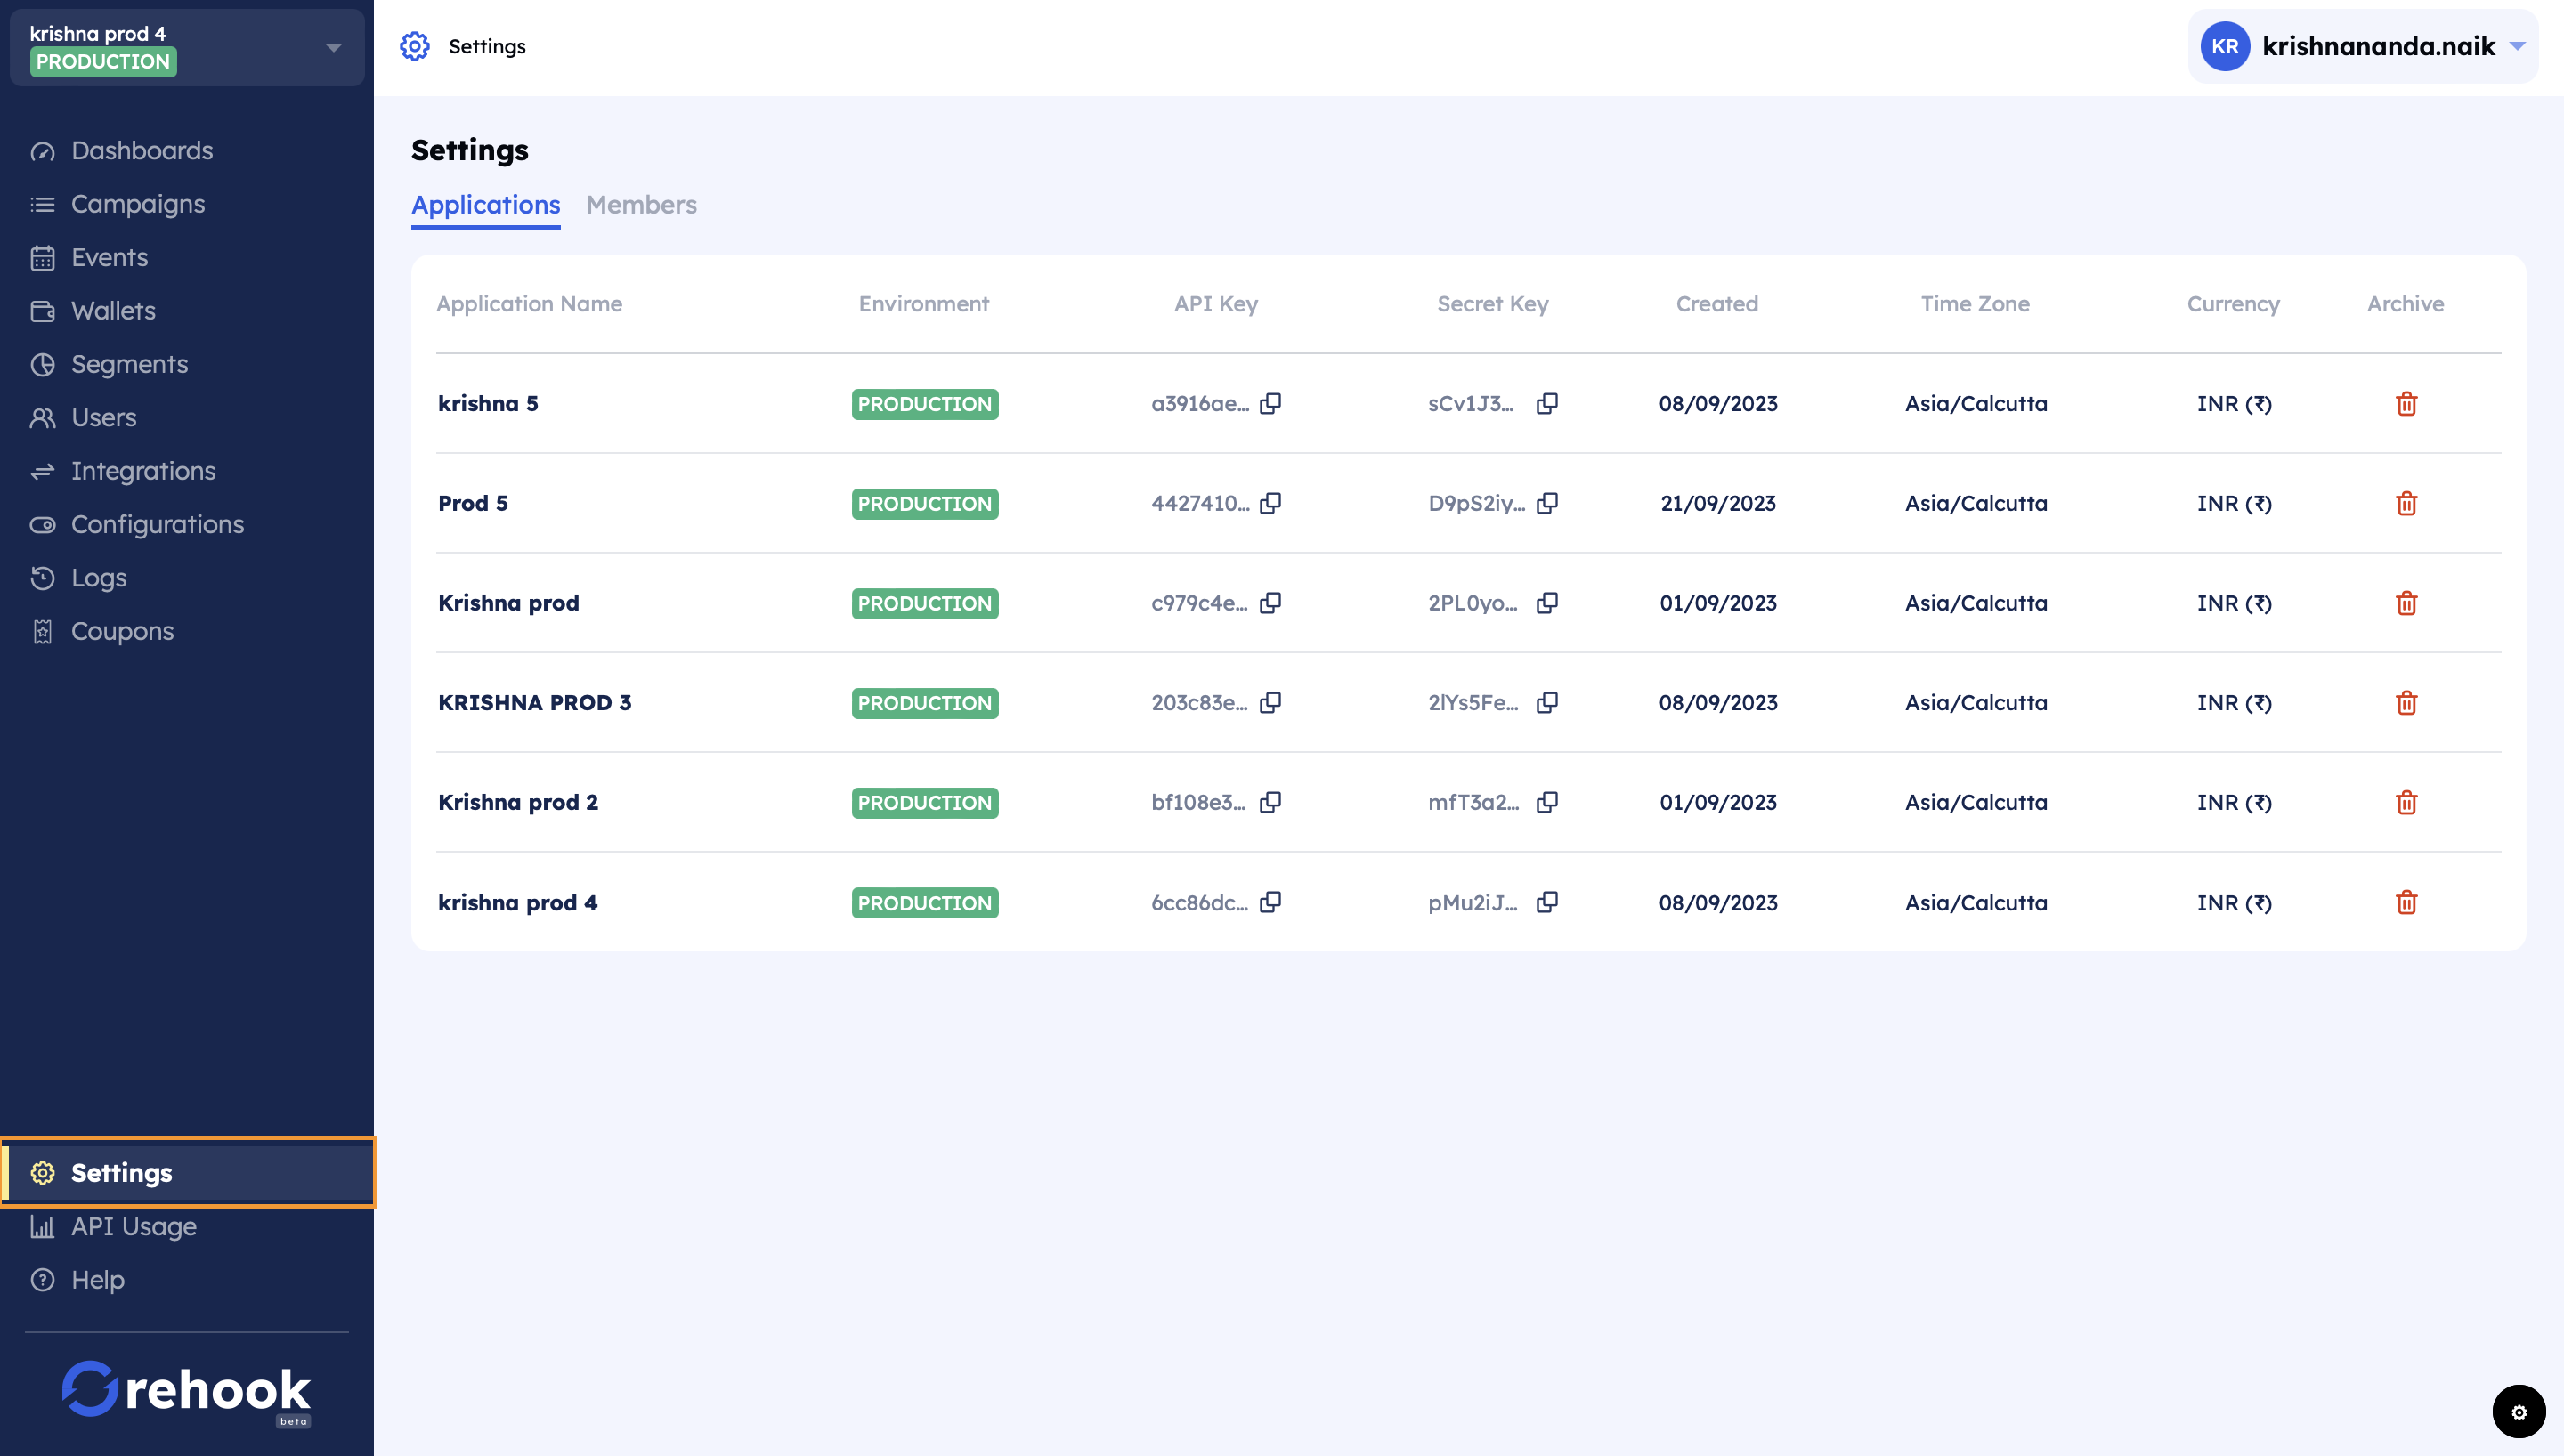The height and width of the screenshot is (1456, 2564).
Task: Click the rehook beta logo
Action: click(187, 1392)
